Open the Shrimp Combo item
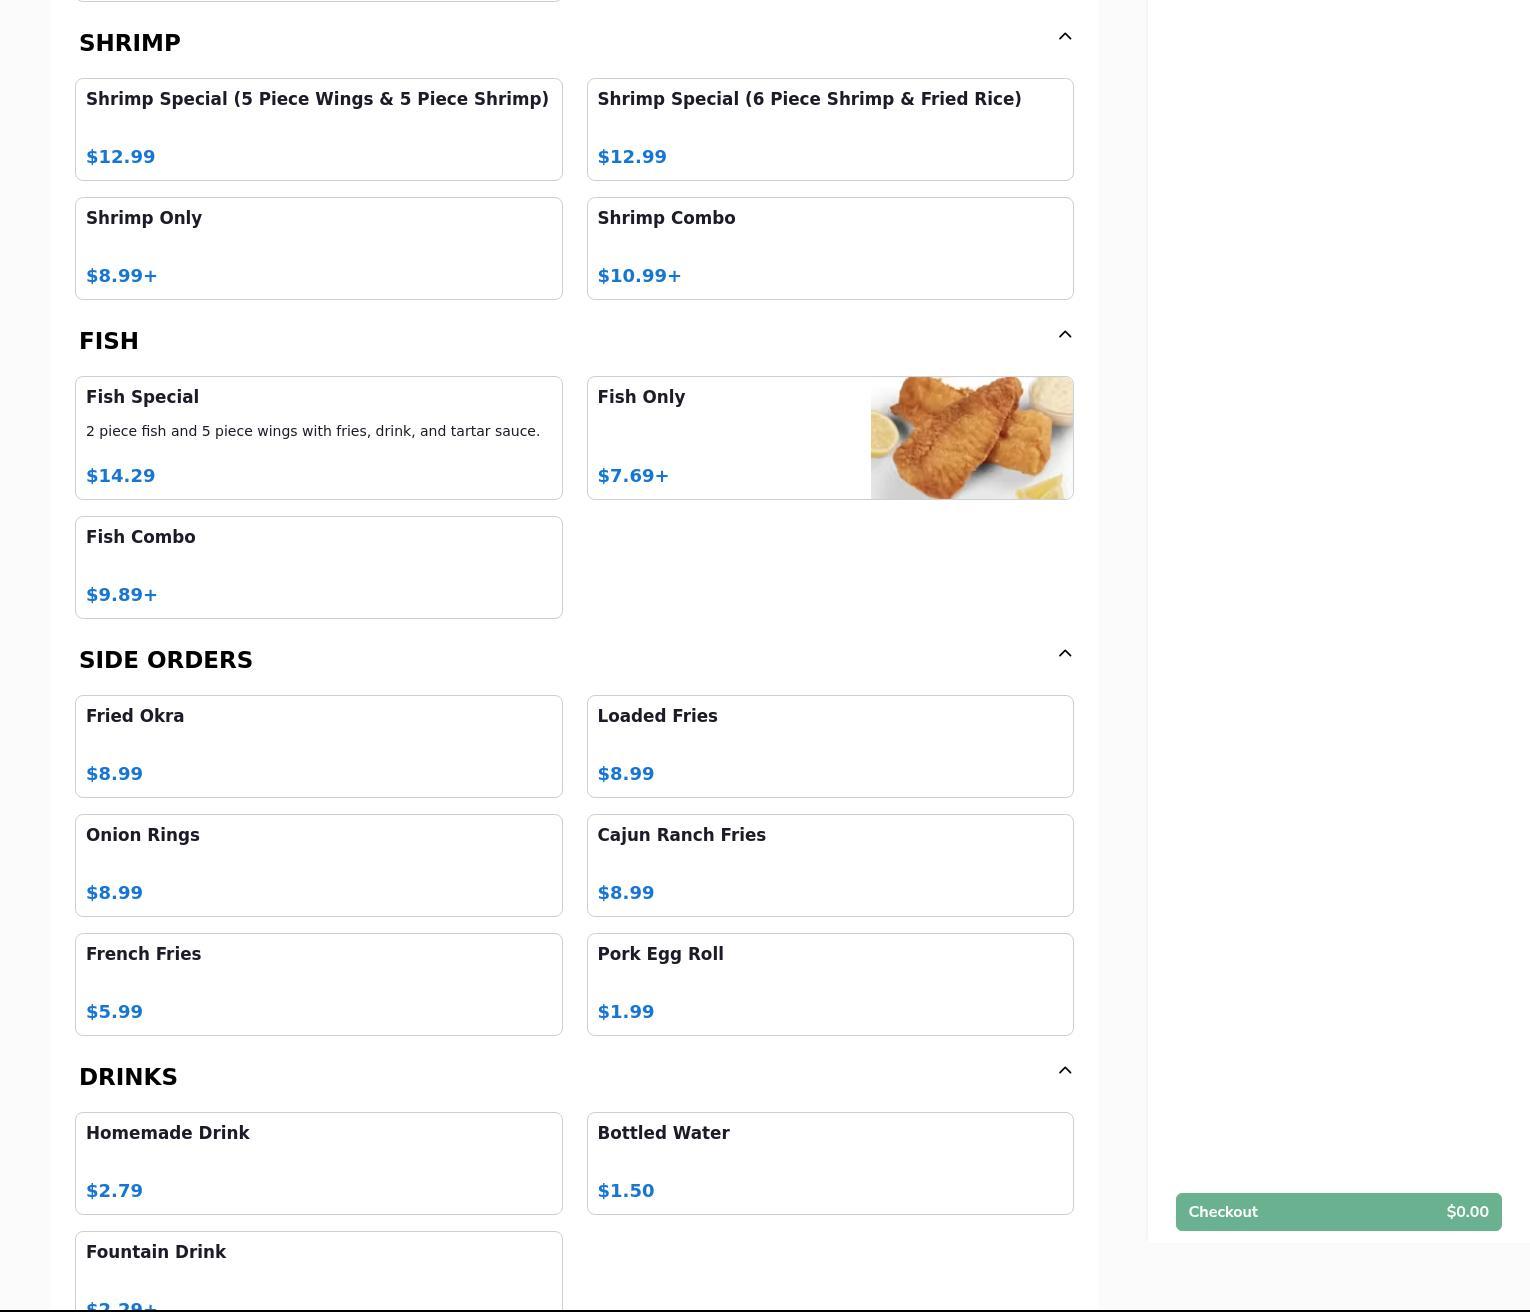The height and width of the screenshot is (1312, 1530). coord(829,248)
